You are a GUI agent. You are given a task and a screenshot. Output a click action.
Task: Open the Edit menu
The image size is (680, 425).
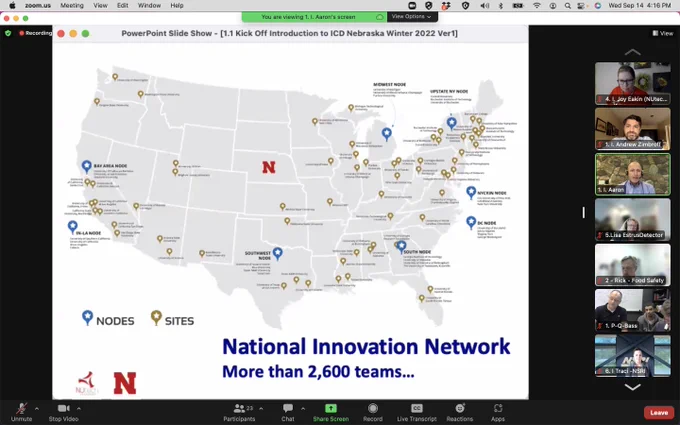(x=123, y=5)
